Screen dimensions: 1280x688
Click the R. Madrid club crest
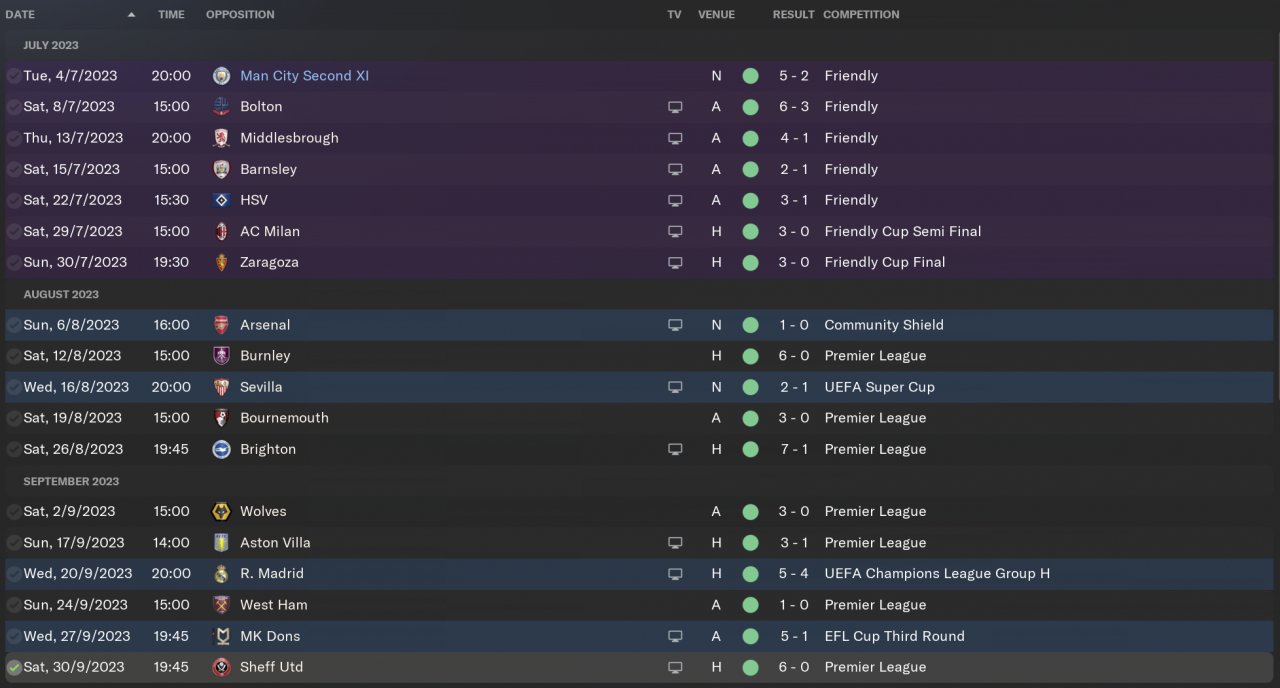[x=221, y=574]
